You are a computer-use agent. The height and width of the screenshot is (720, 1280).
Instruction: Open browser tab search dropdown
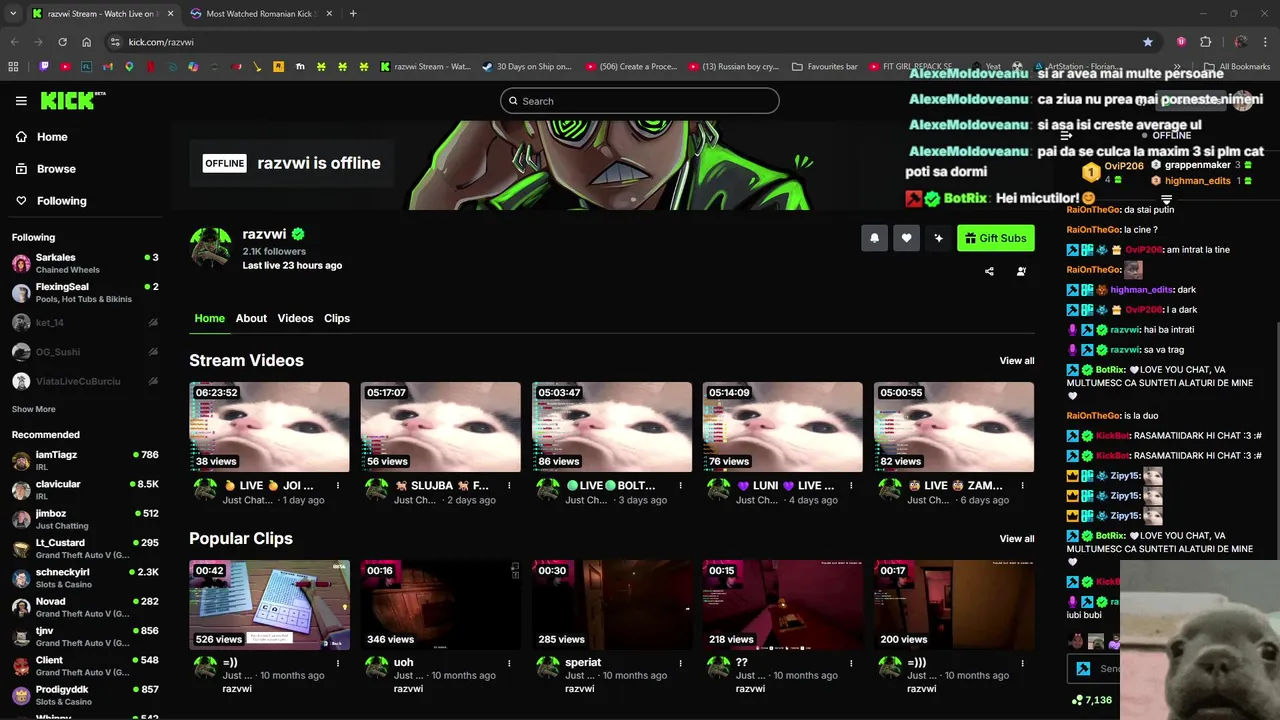13,14
